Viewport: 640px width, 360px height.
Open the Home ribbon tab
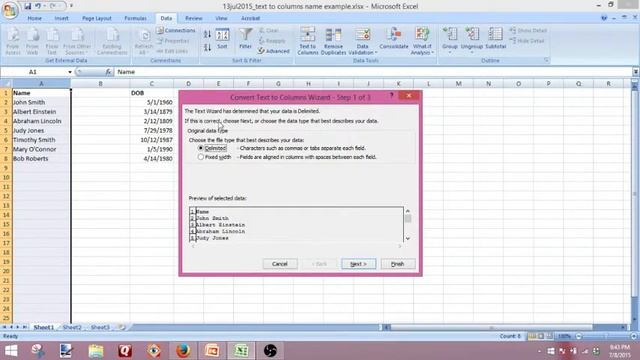35,18
